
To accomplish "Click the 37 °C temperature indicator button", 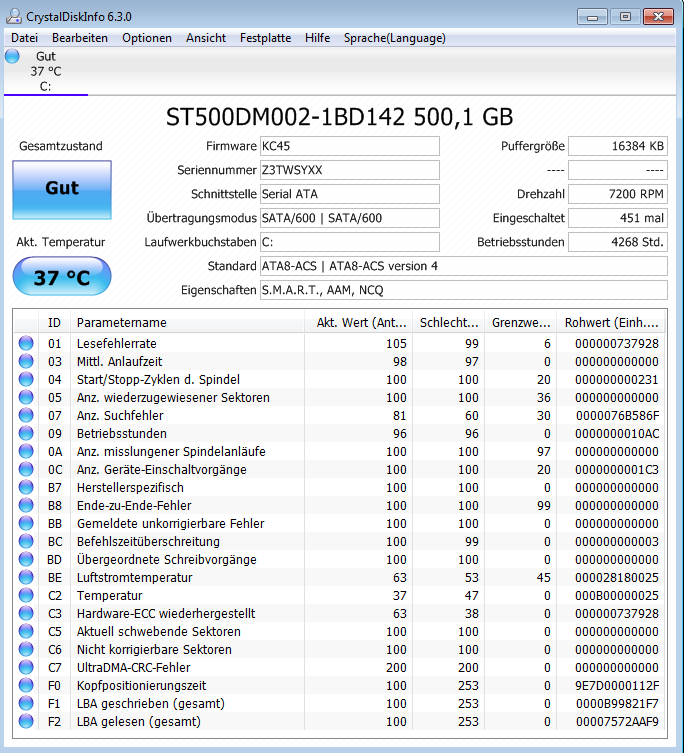I will (x=62, y=277).
